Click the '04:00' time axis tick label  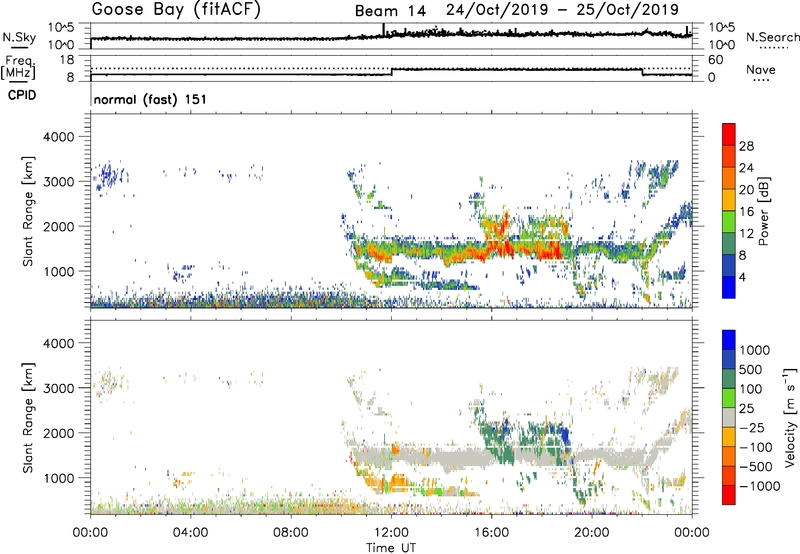tap(190, 533)
